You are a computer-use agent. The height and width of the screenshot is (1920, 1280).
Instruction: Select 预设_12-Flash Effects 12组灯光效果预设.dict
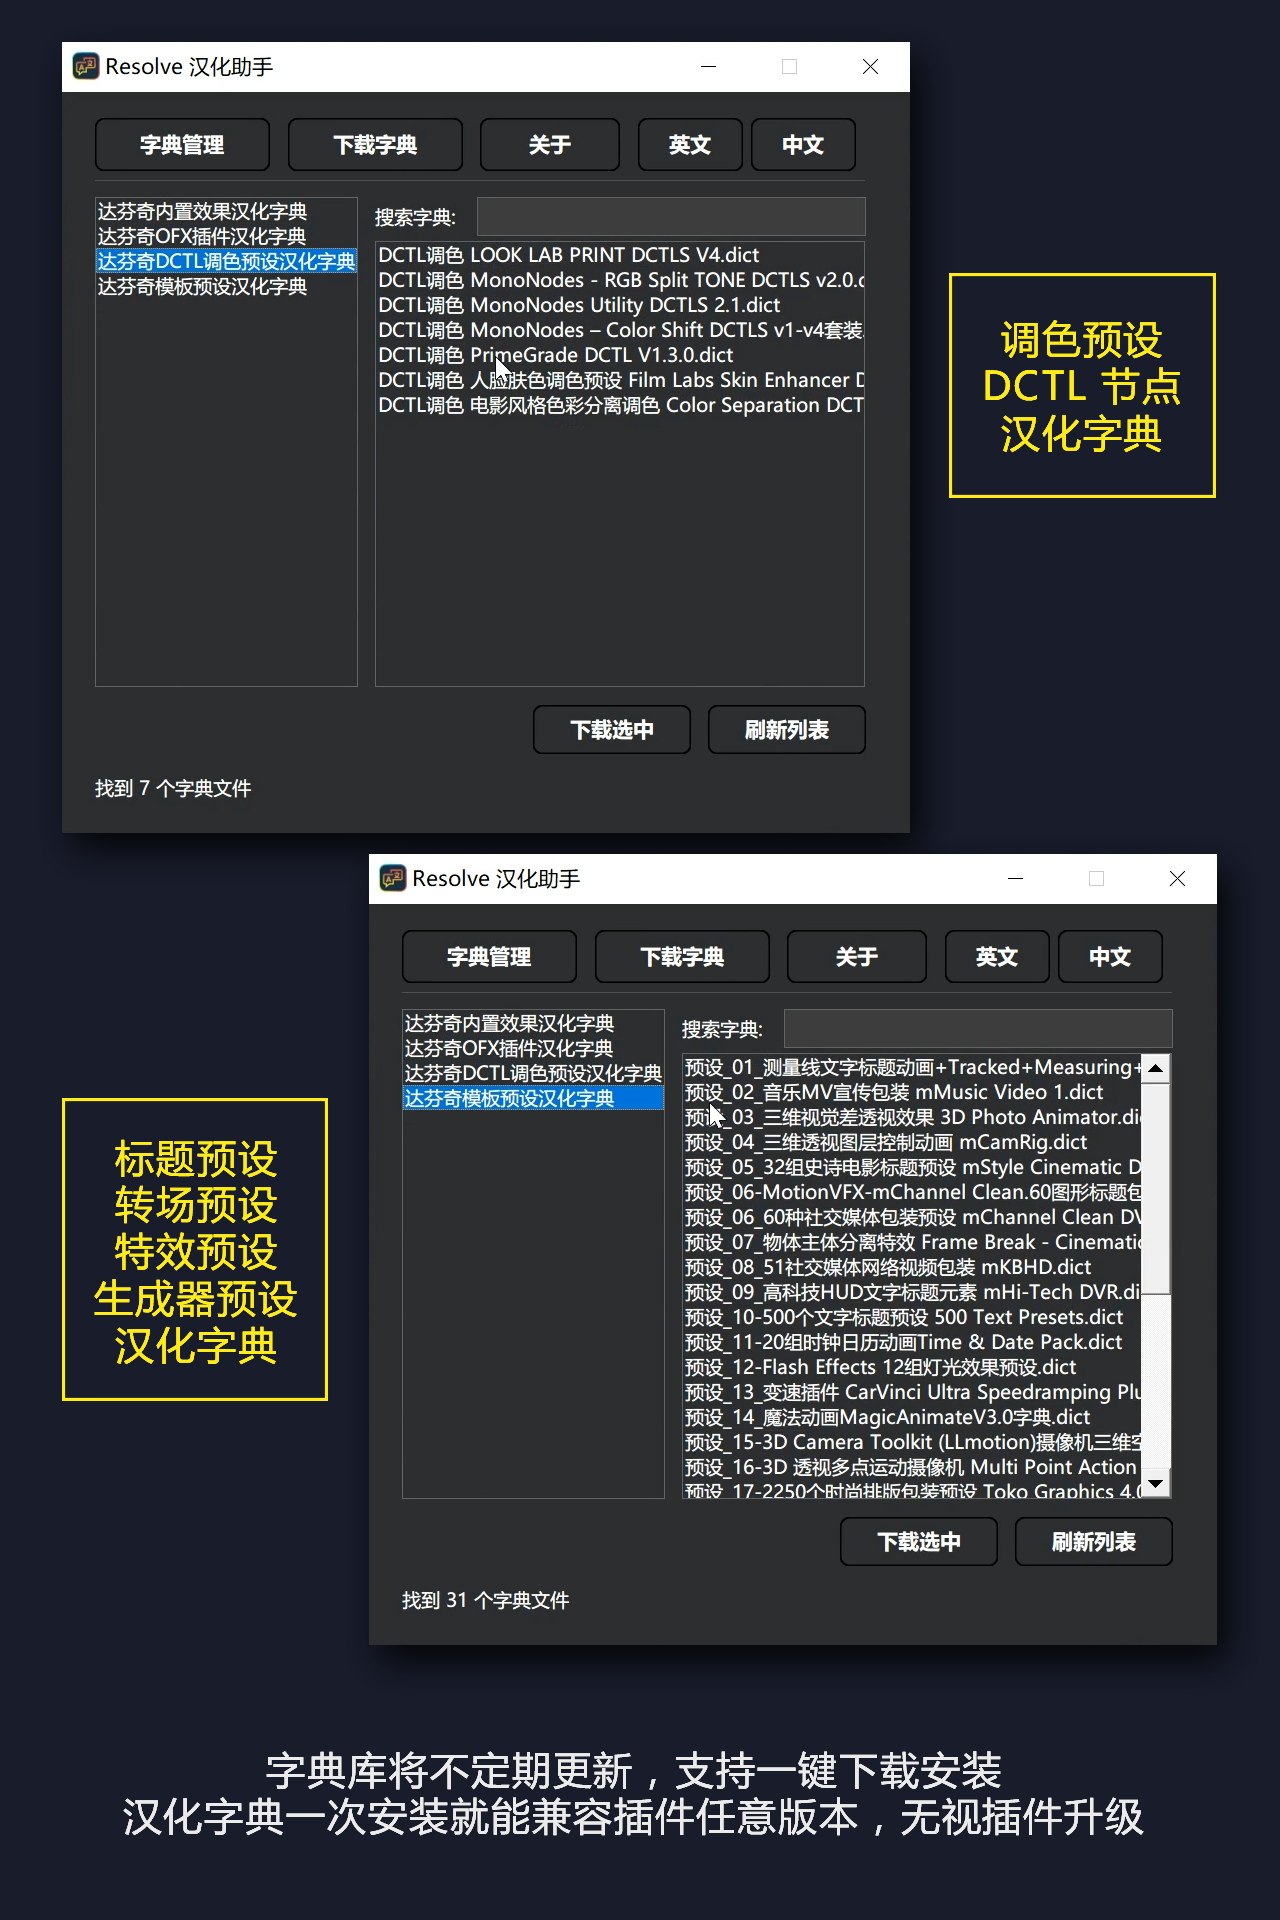[x=912, y=1367]
